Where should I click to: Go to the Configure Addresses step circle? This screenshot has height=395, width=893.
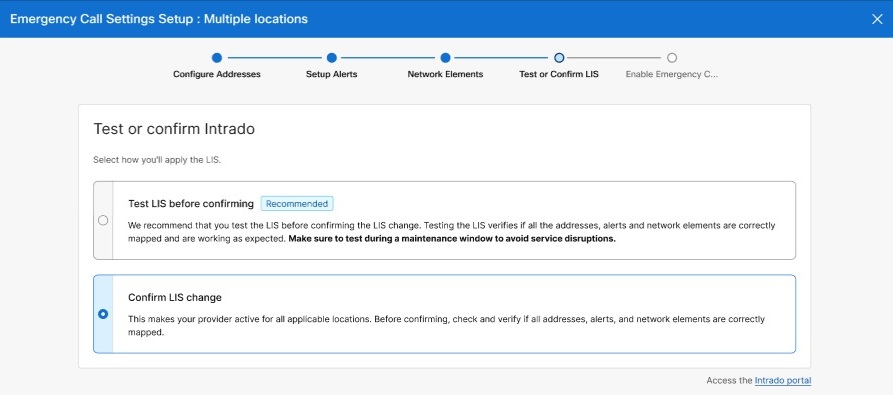(216, 57)
